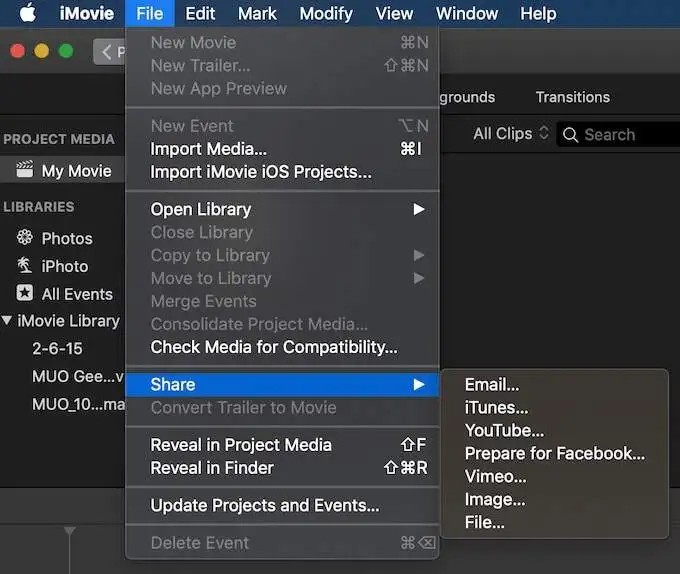680x574 pixels.
Task: Share to Vimeo option
Action: click(x=554, y=476)
